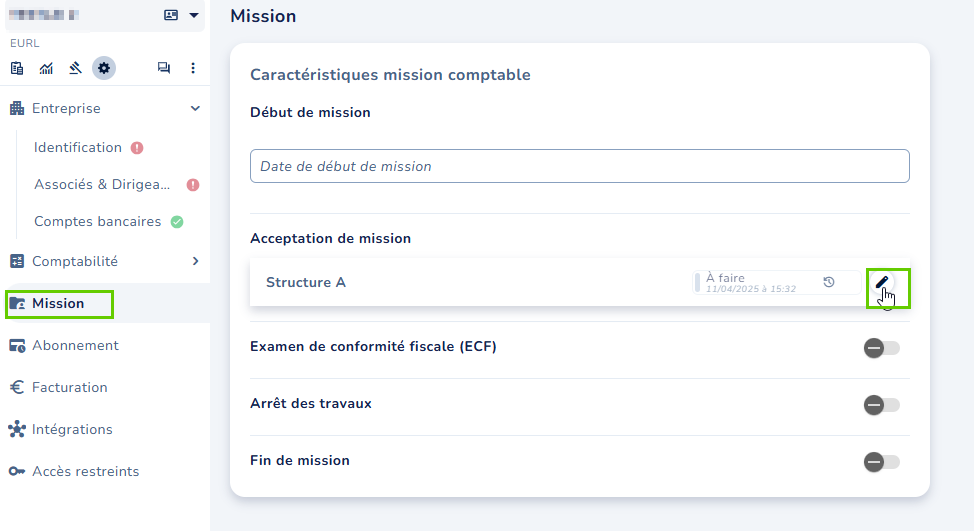Select the settings gear icon
Screen dimensions: 974x531
pyautogui.click(x=104, y=68)
